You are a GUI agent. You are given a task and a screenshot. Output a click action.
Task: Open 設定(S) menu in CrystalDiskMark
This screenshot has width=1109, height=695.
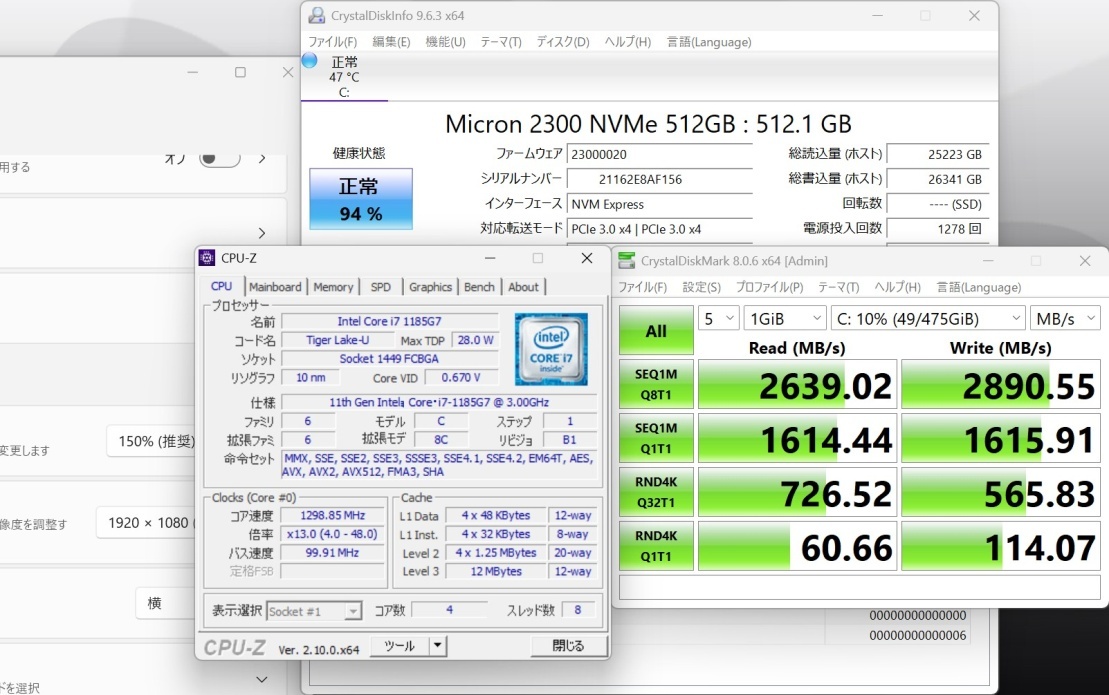(702, 287)
